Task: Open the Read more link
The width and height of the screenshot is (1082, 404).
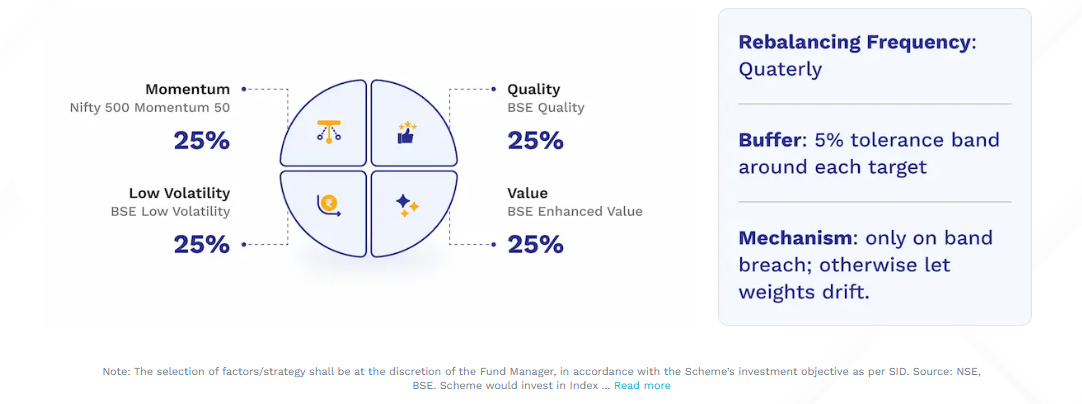Action: tap(642, 385)
